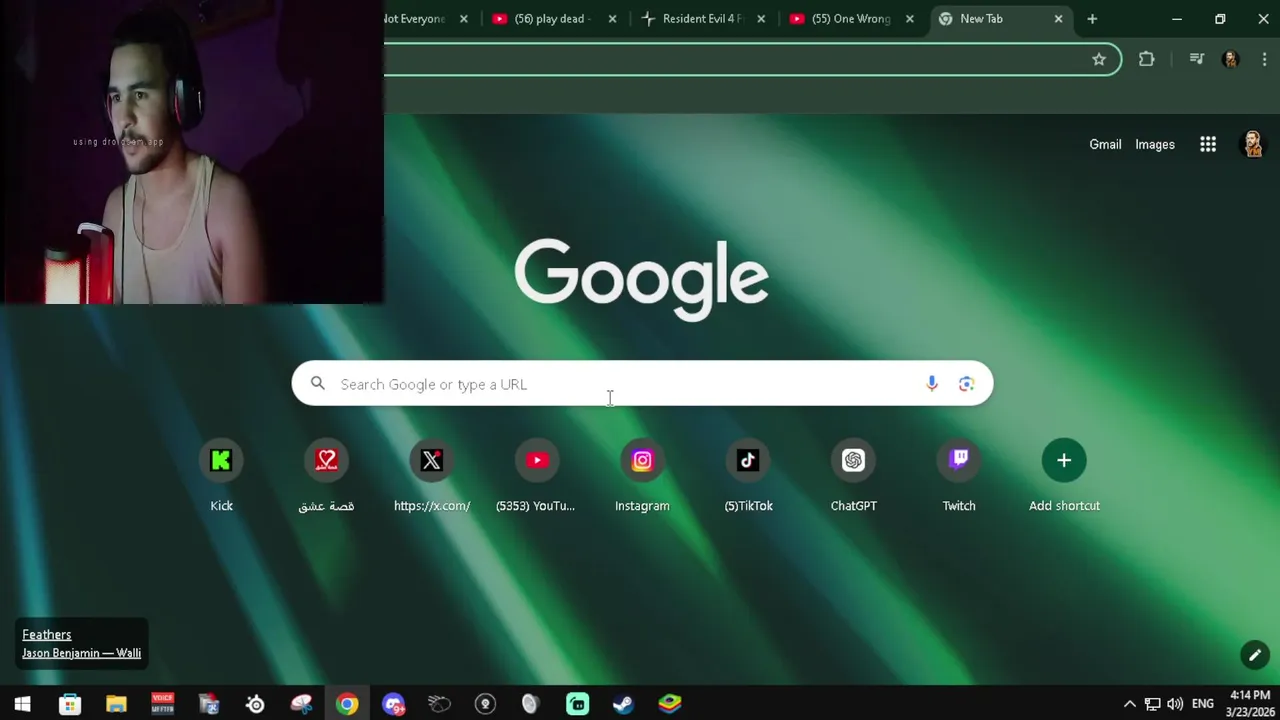
Task: Open the volume control in tray
Action: pyautogui.click(x=1175, y=704)
